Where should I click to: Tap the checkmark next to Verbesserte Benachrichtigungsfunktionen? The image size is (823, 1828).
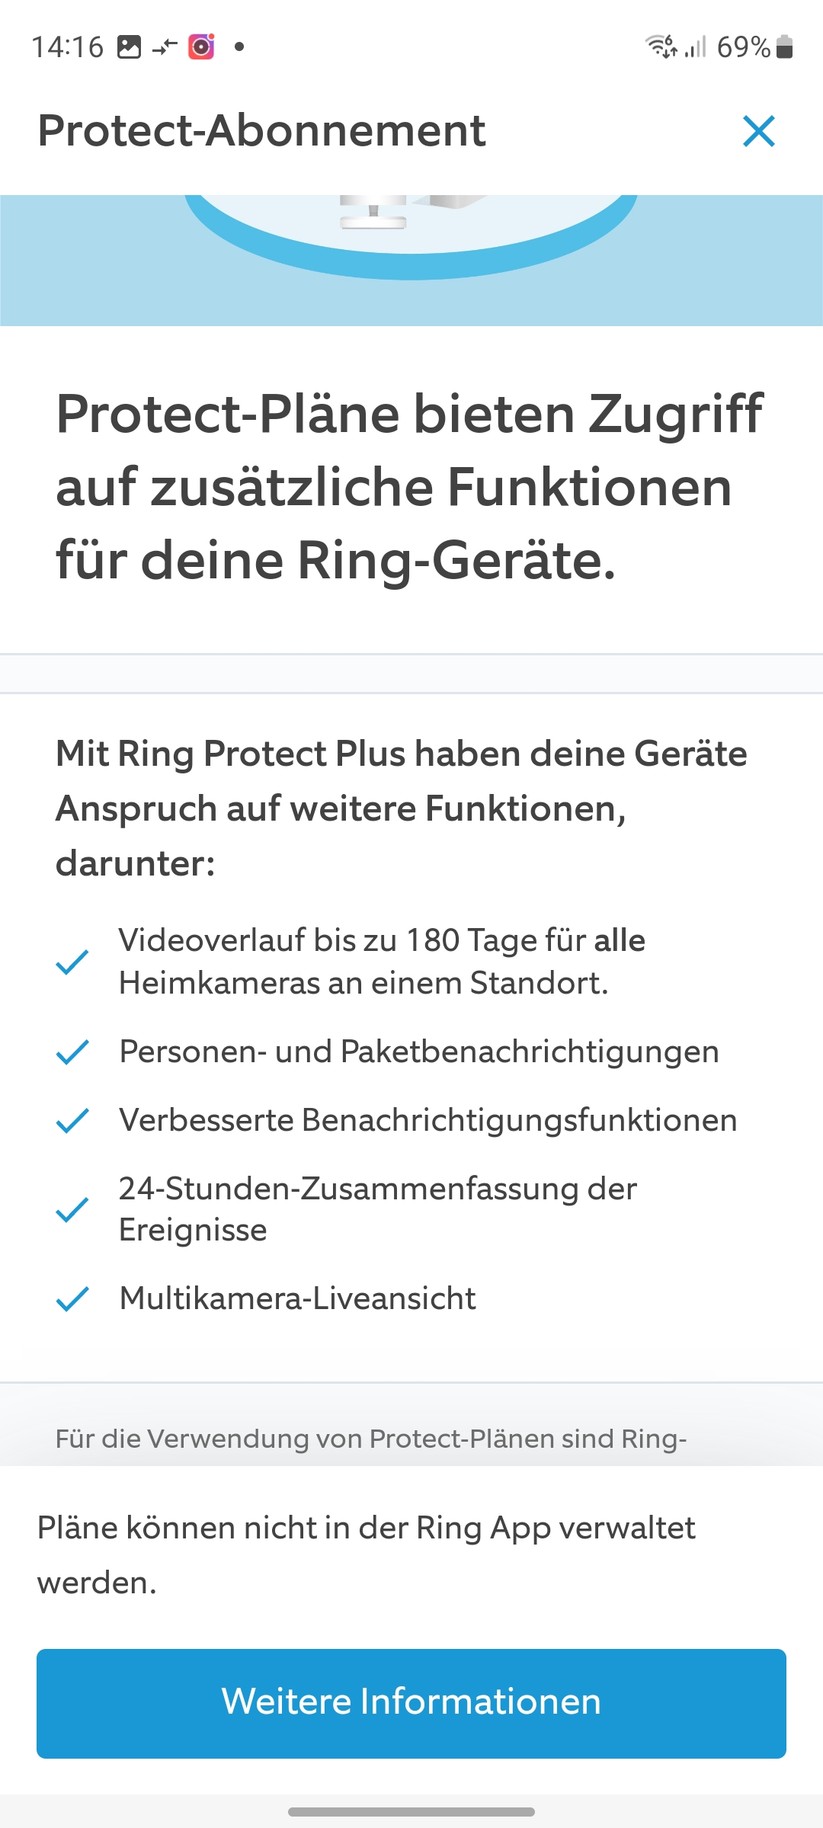point(71,1121)
